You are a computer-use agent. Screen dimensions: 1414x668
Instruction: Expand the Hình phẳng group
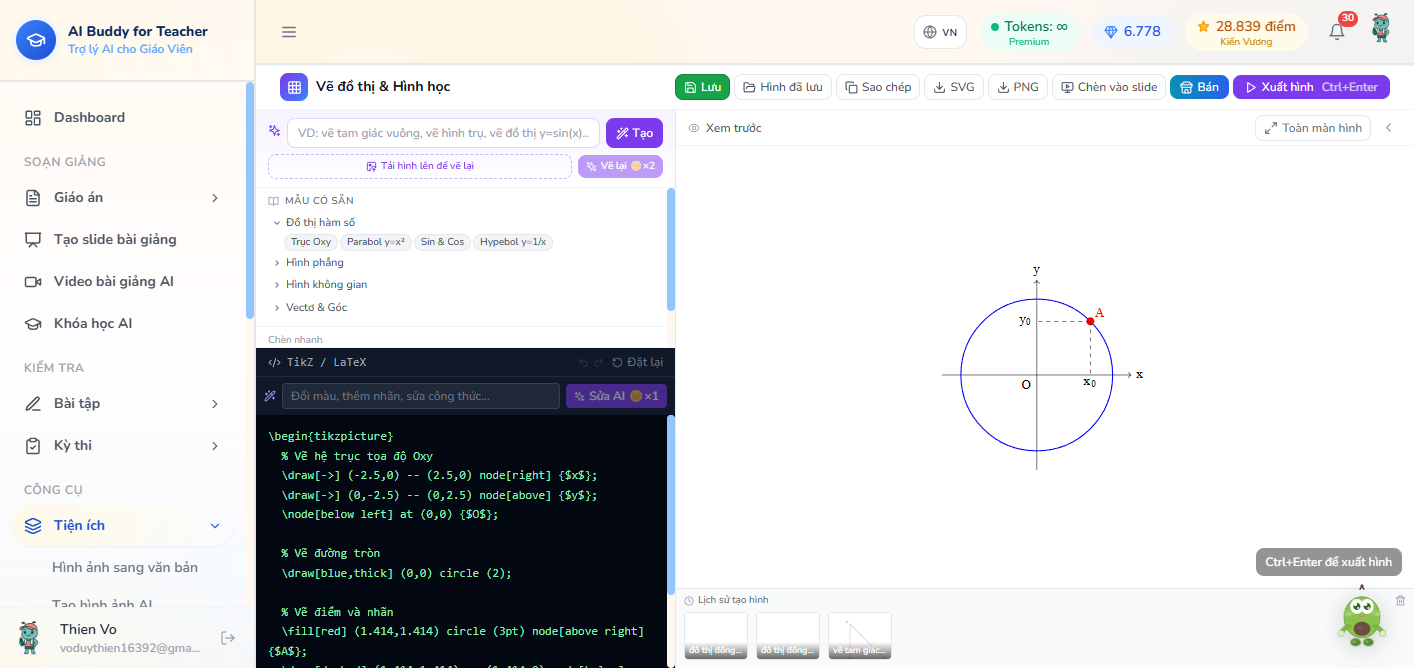coord(308,262)
